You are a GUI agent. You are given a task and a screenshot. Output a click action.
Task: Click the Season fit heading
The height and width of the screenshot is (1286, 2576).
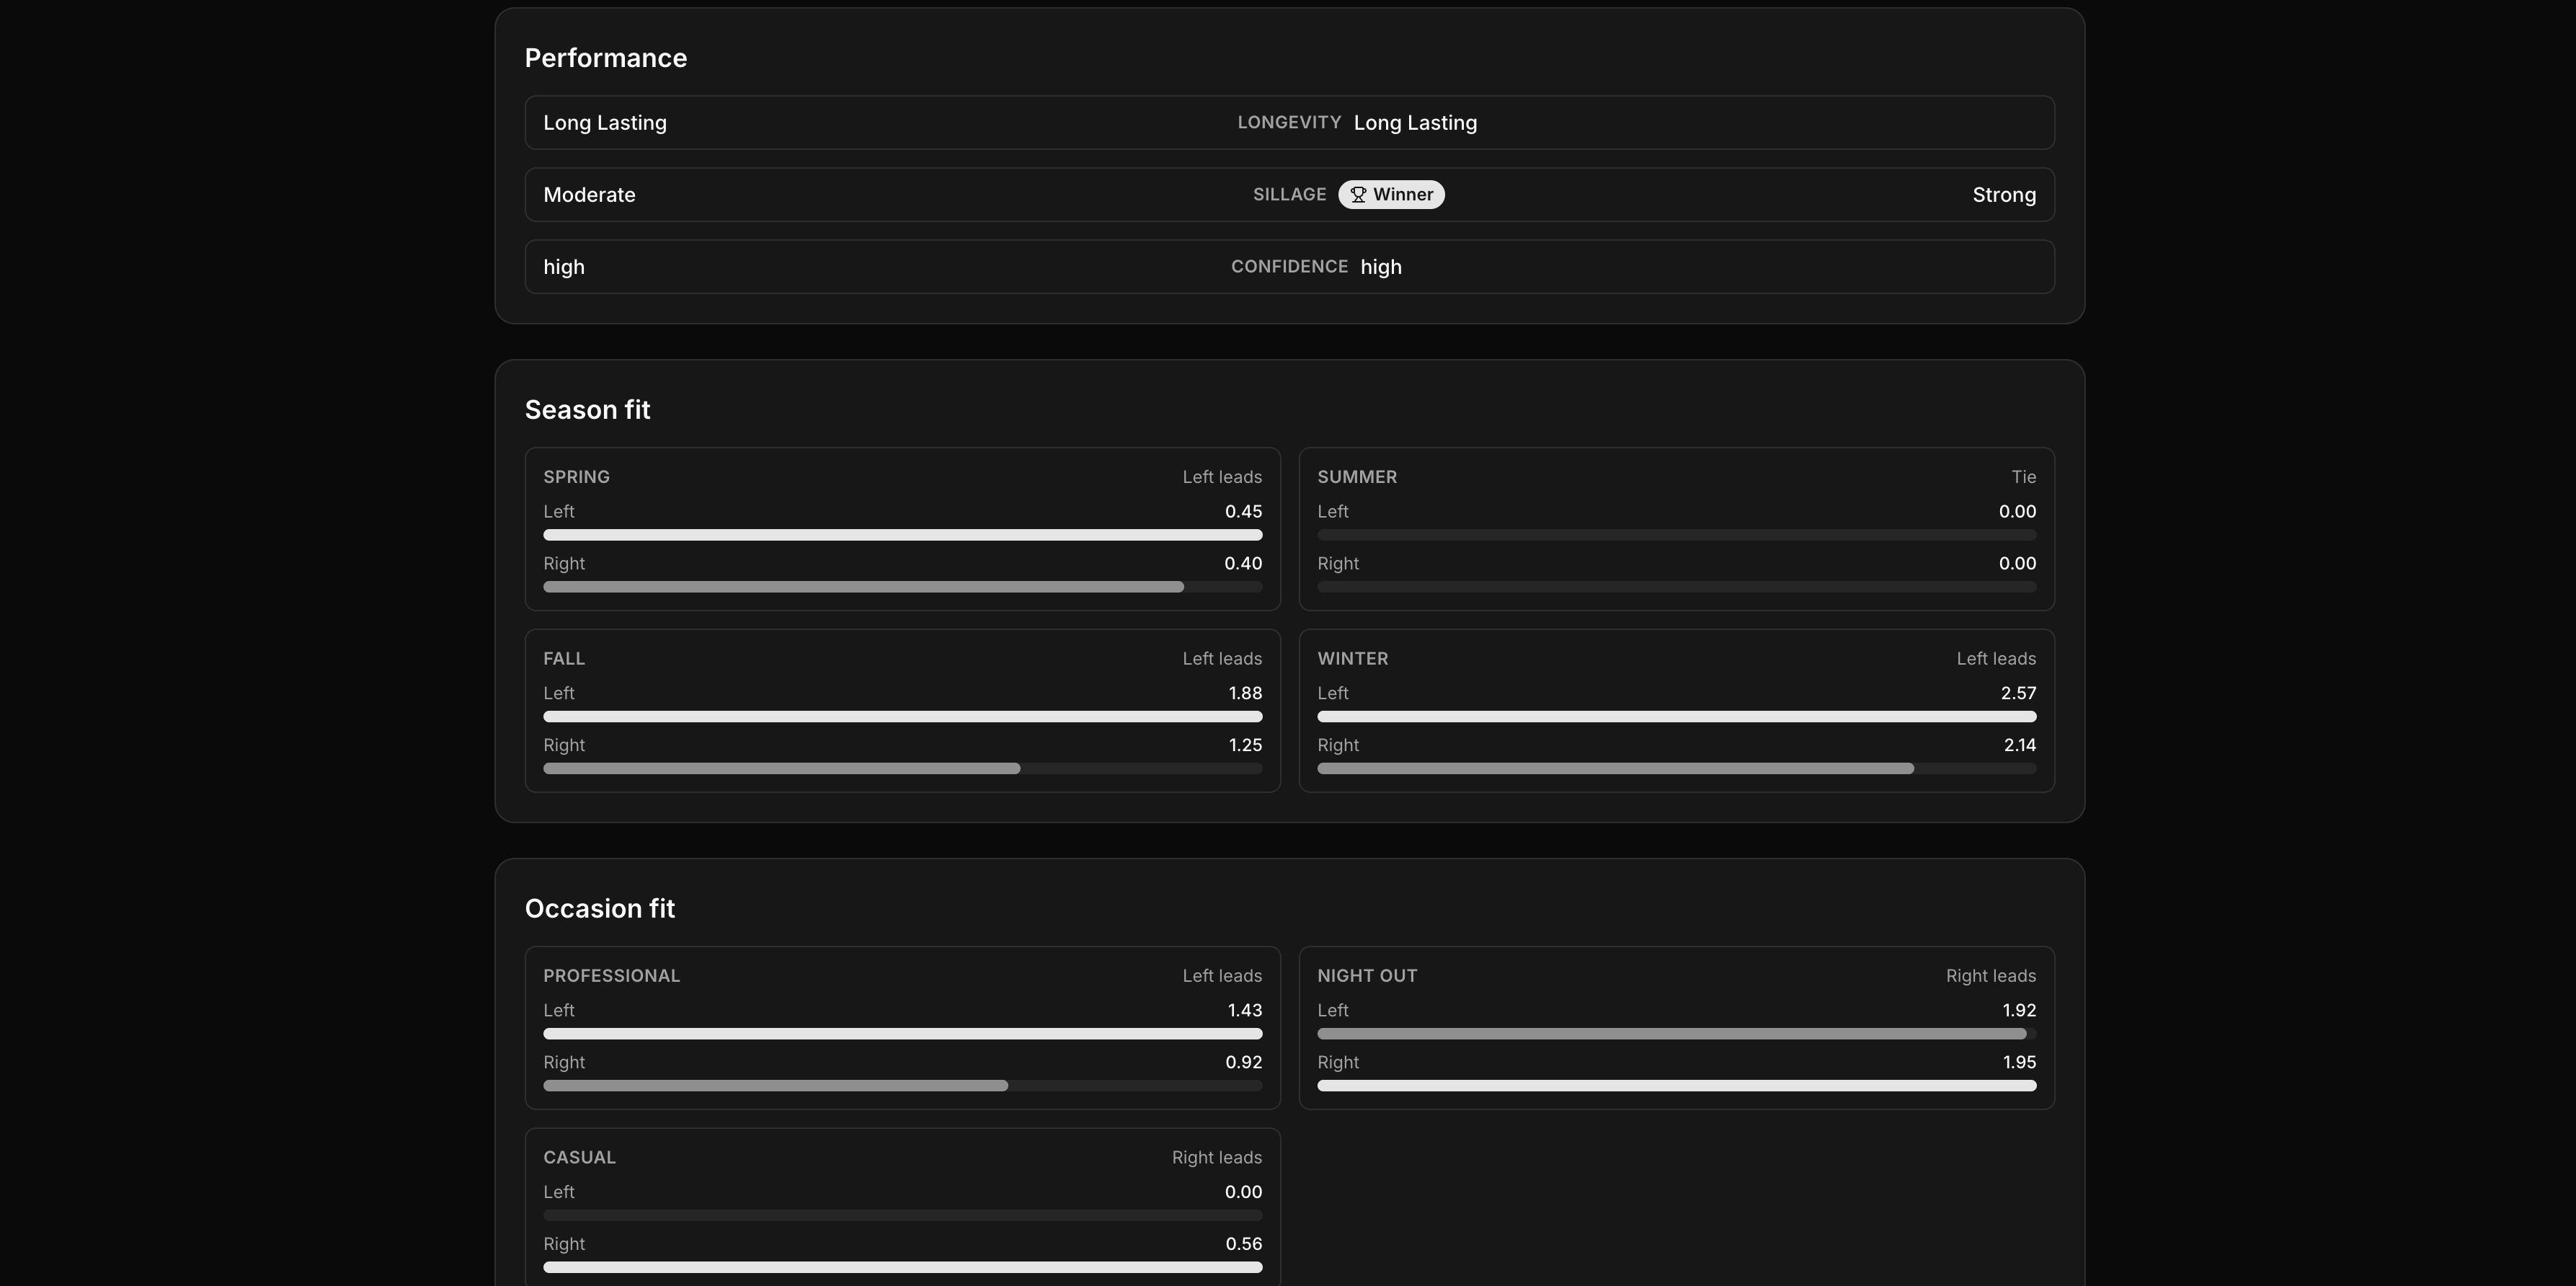(587, 410)
